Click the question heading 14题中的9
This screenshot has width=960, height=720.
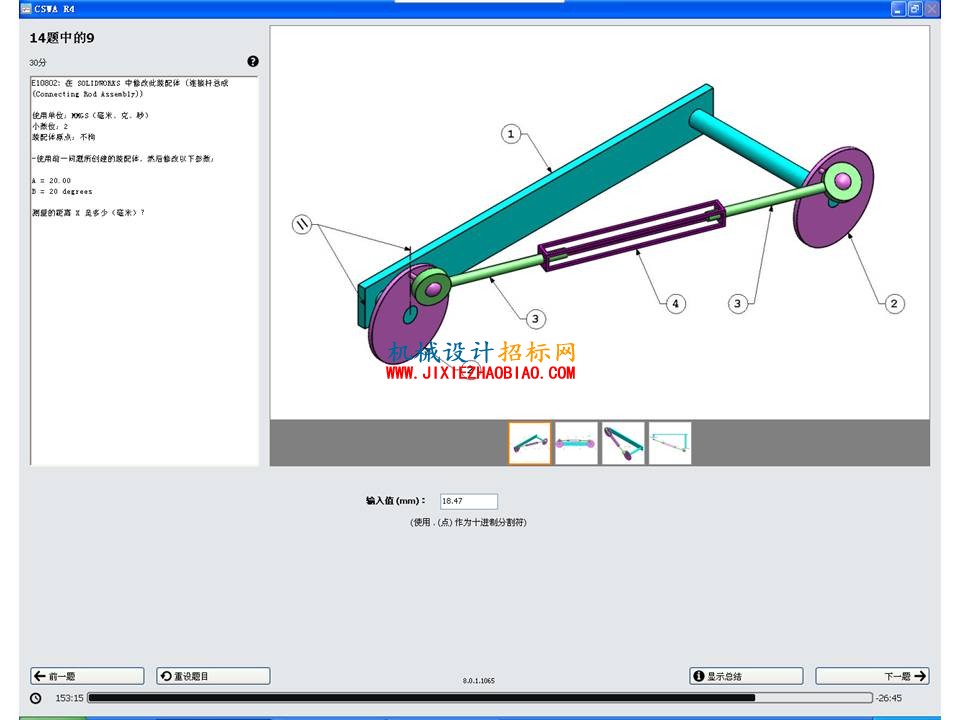(62, 38)
